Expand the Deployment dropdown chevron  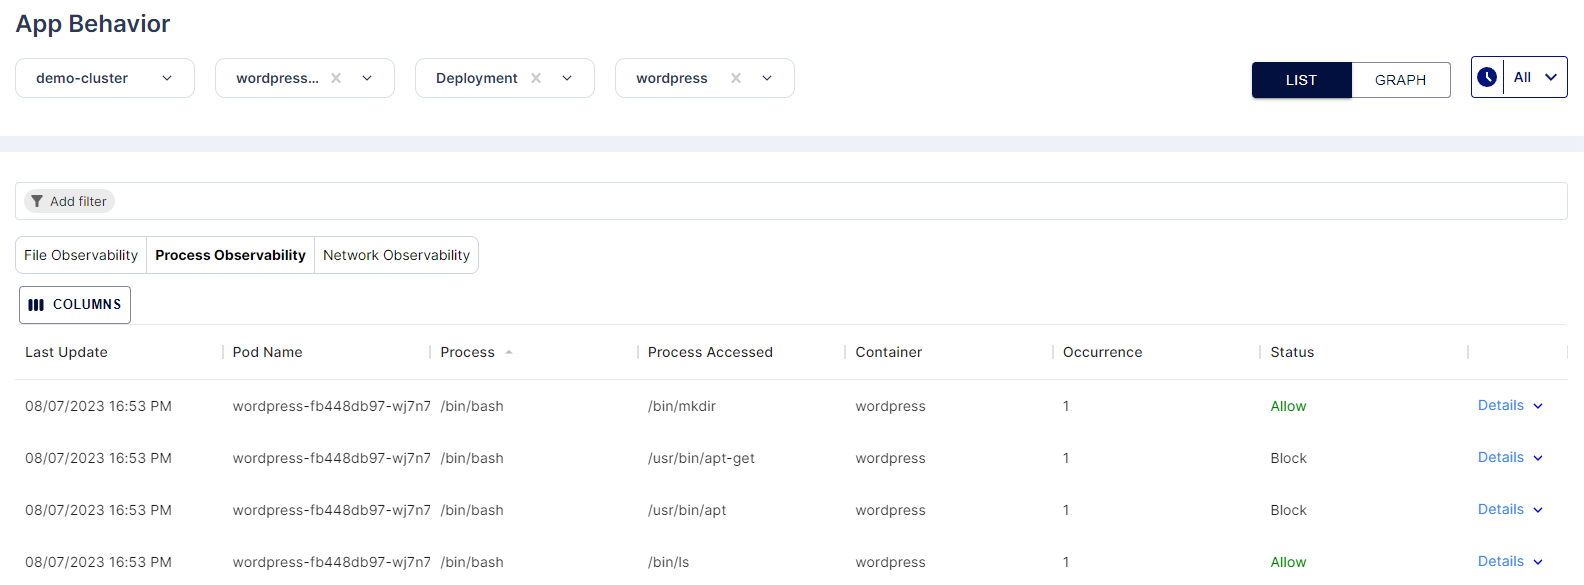pos(567,78)
